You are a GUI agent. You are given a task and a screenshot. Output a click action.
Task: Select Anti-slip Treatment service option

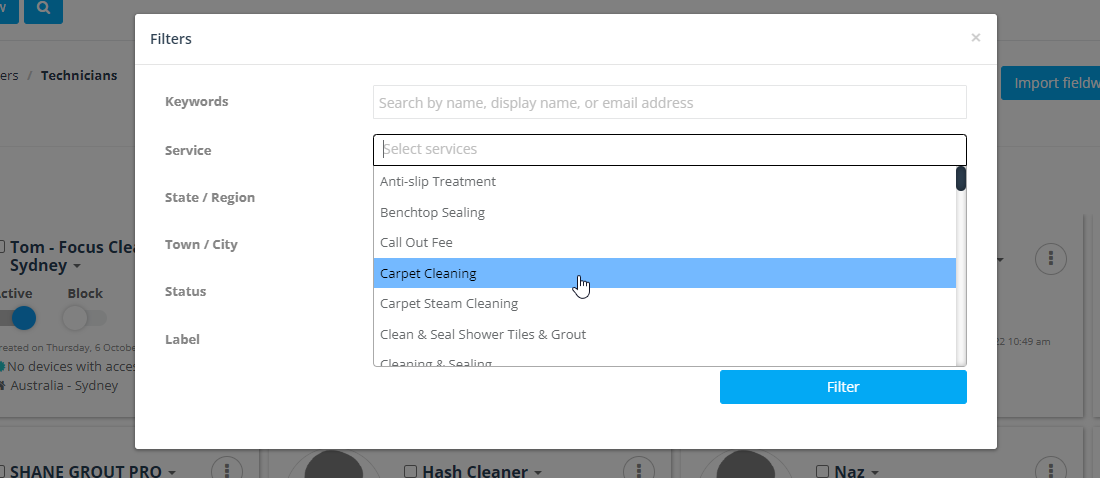pos(664,181)
